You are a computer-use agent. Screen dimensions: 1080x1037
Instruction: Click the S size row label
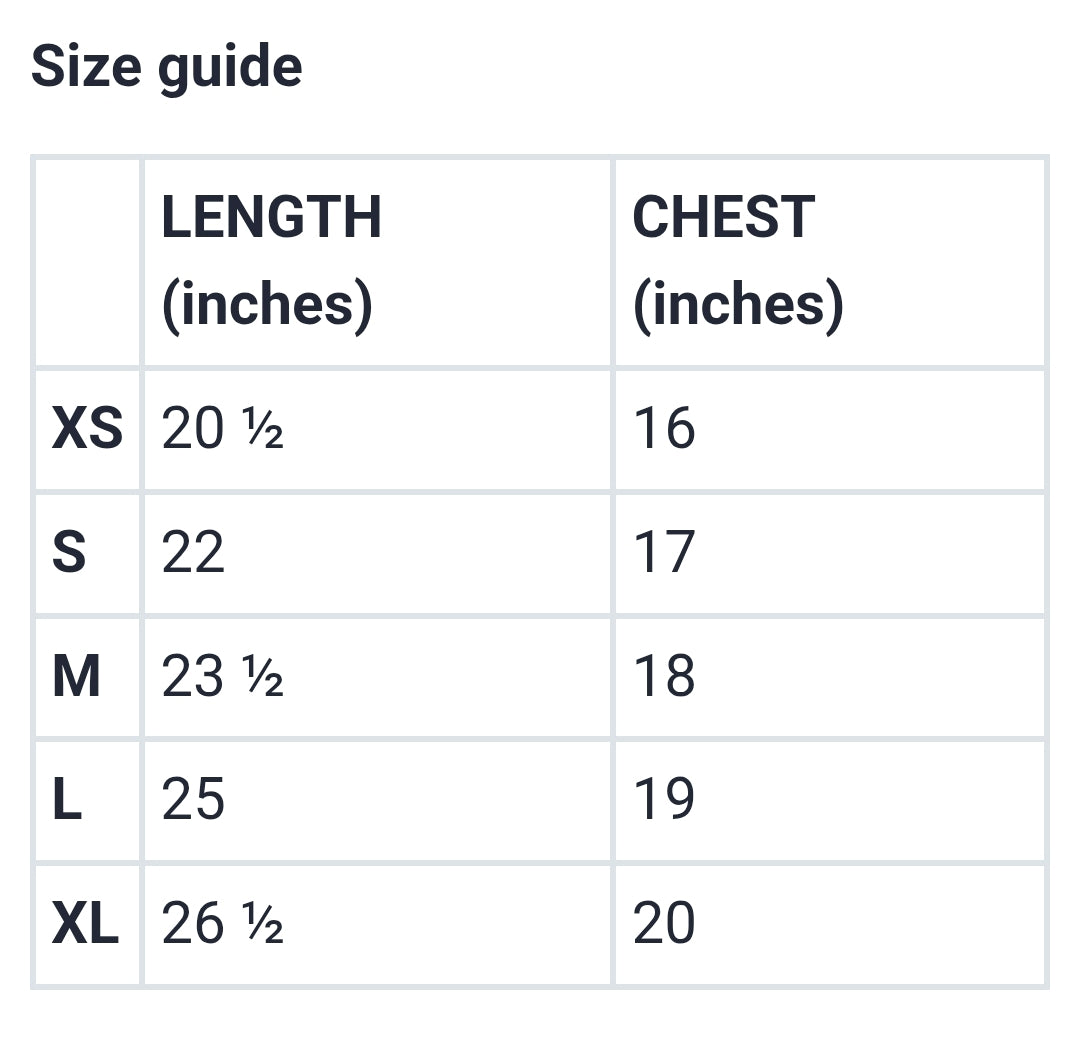coord(69,553)
